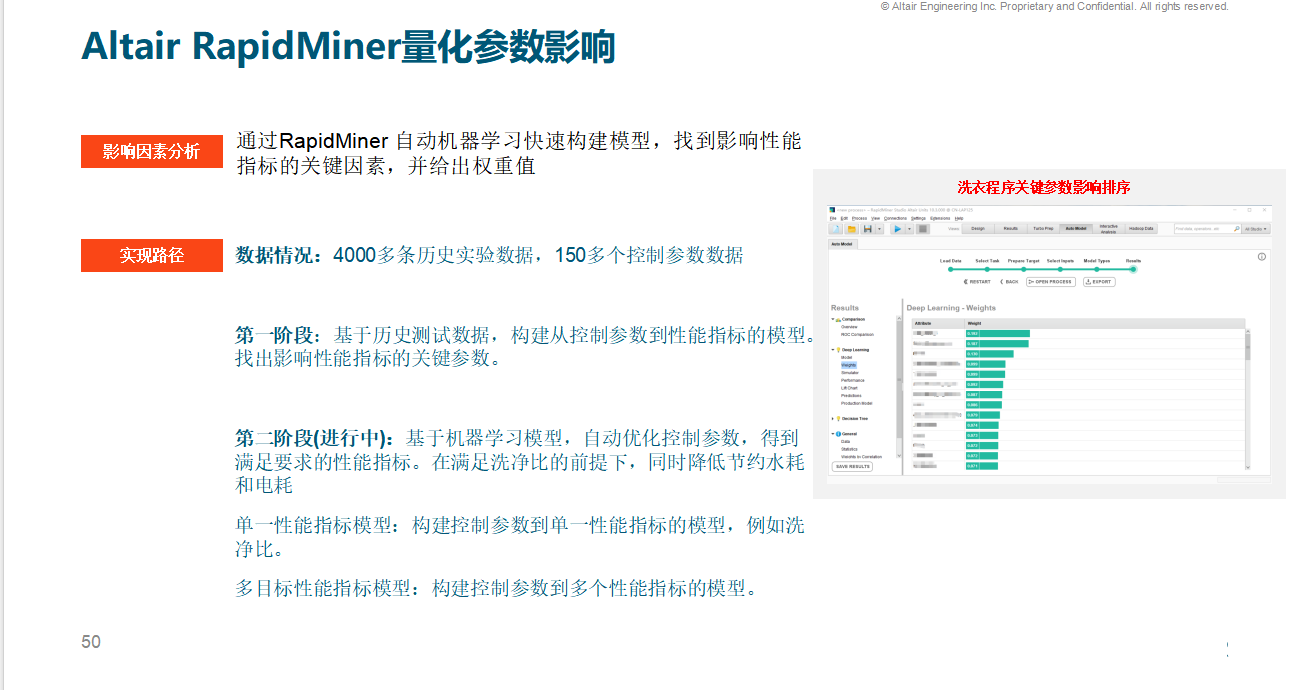Click the gray Stop process icon
The height and width of the screenshot is (690, 1293).
tap(923, 229)
